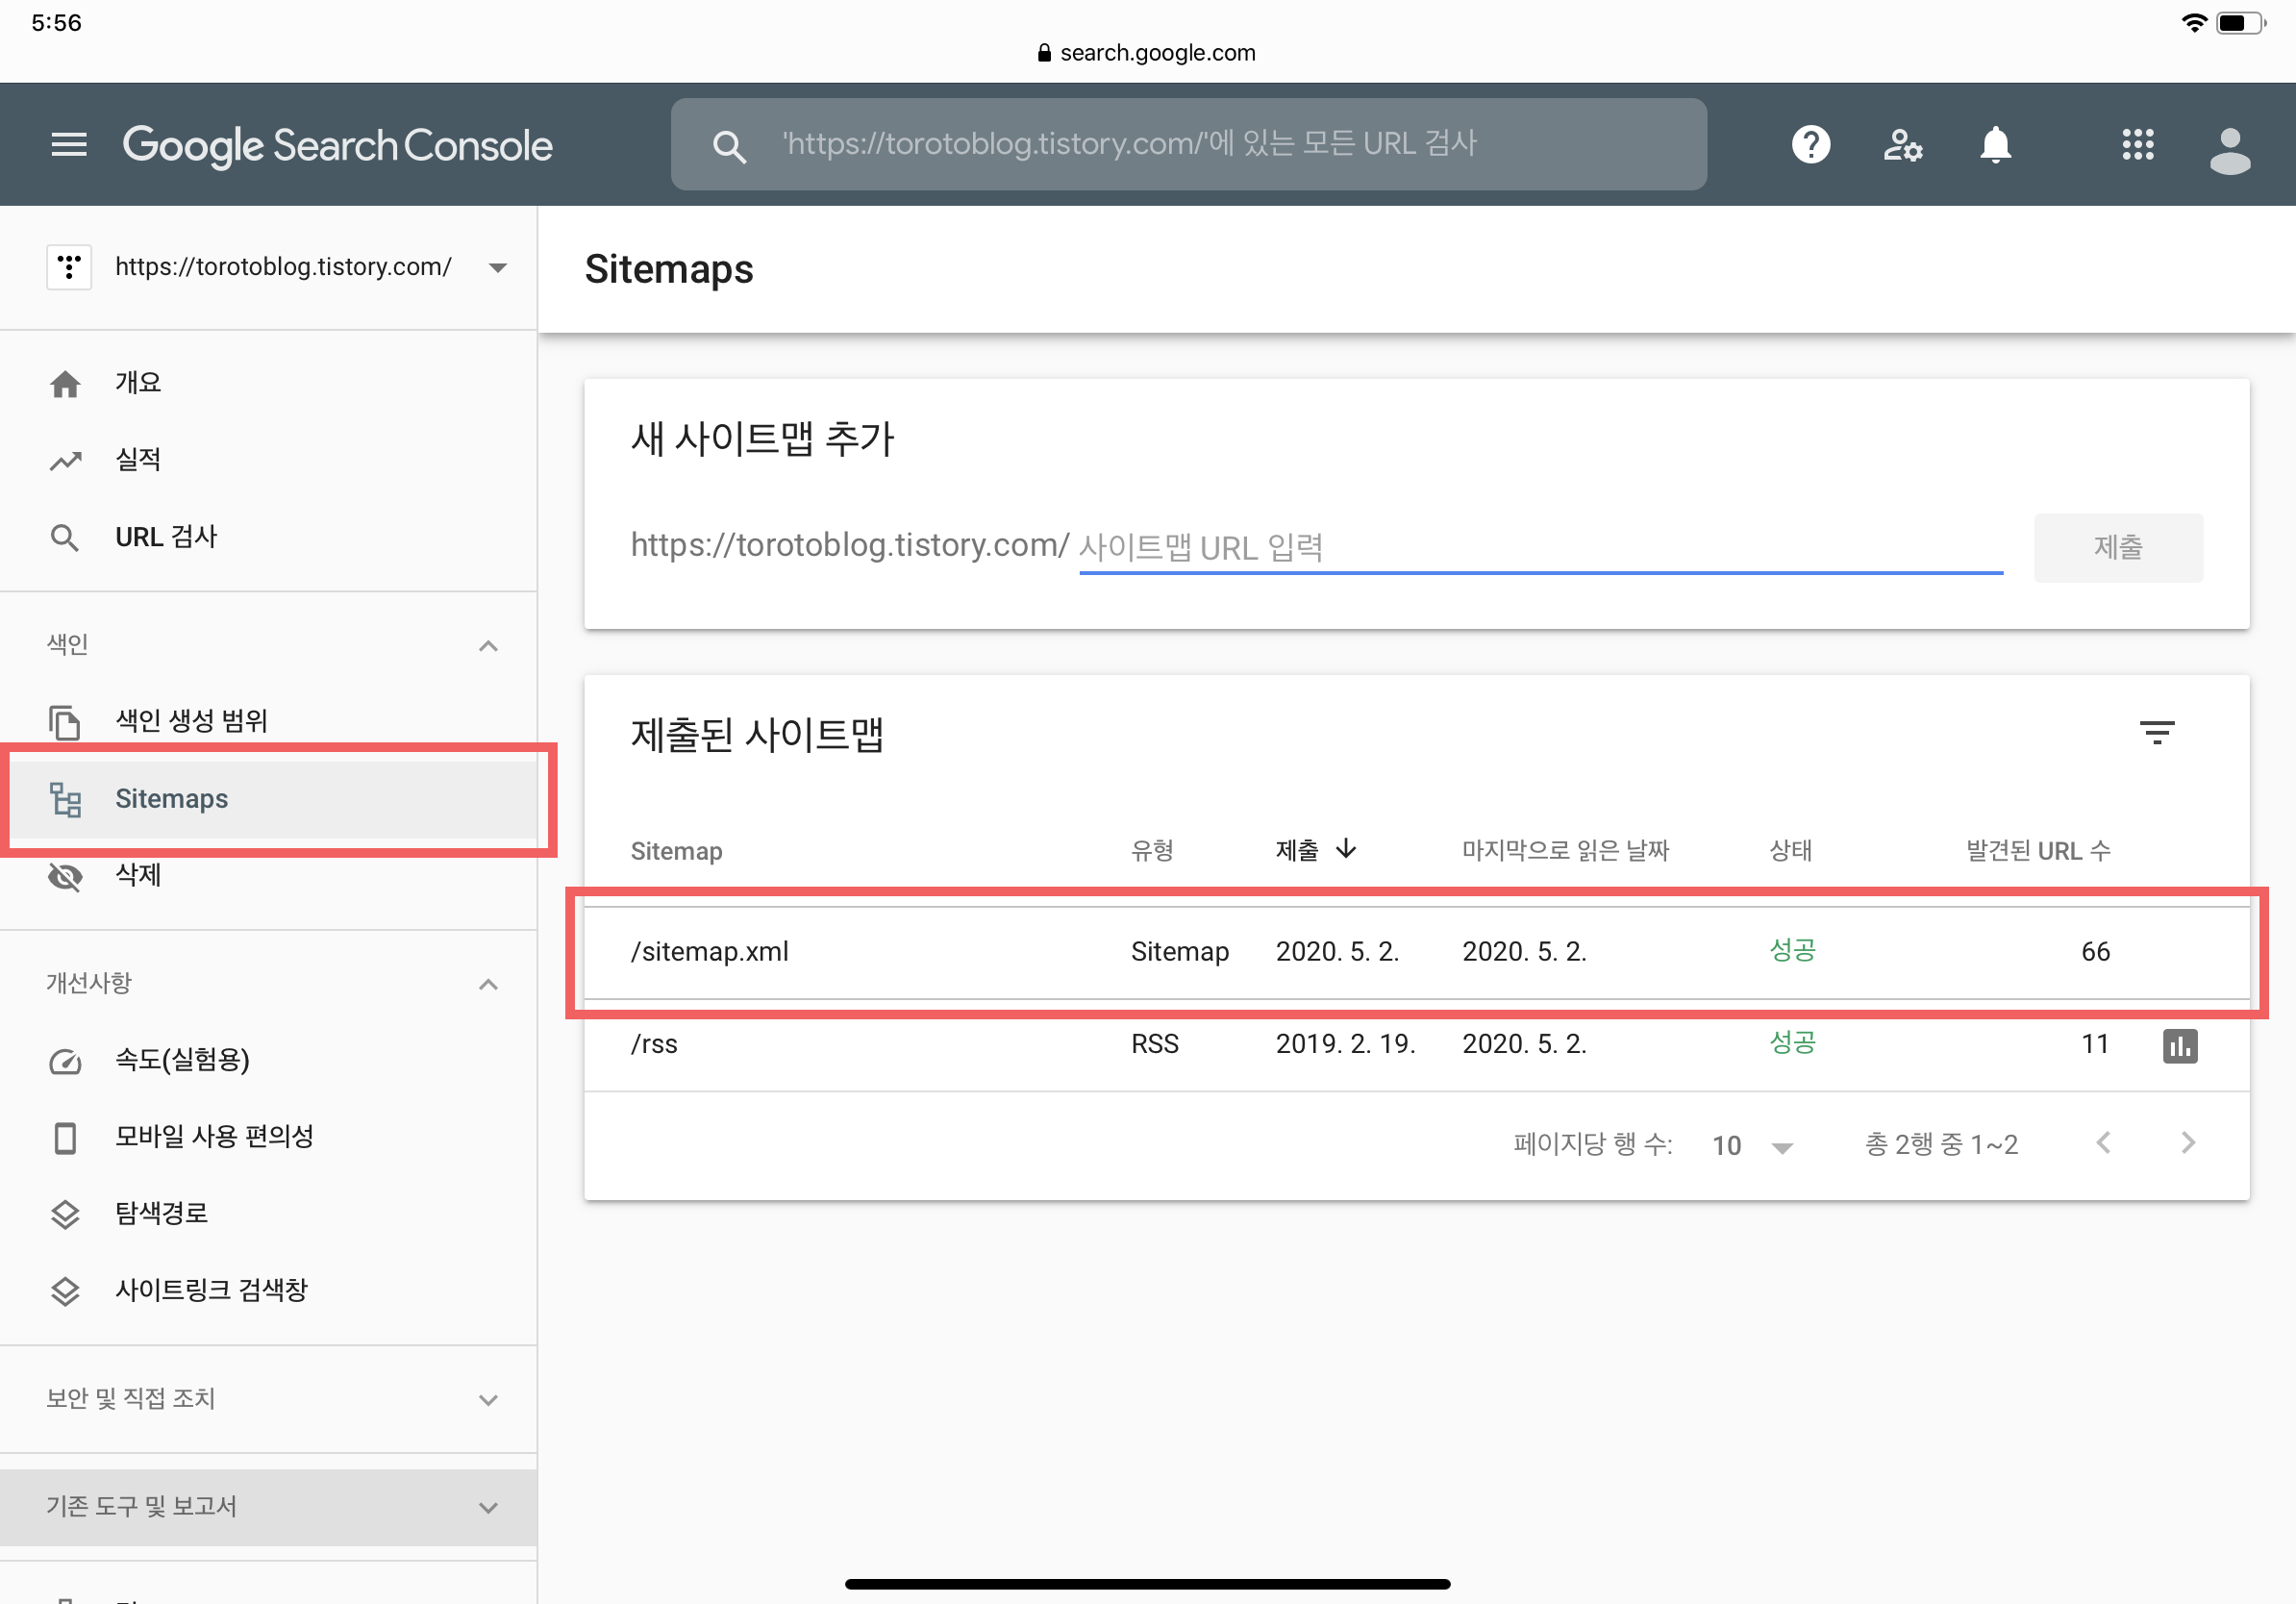
Task: Click the help question mark icon
Action: pos(1810,145)
